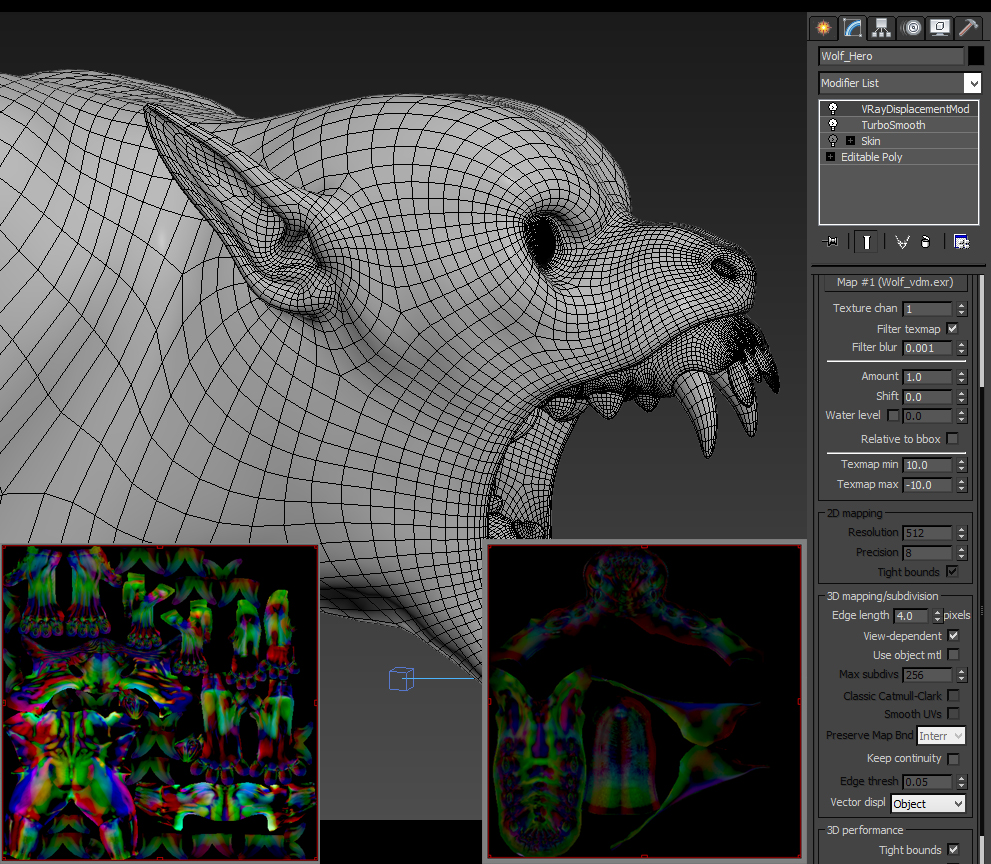The image size is (991, 864).
Task: Click the Edge length spinner arrows
Action: click(x=938, y=616)
